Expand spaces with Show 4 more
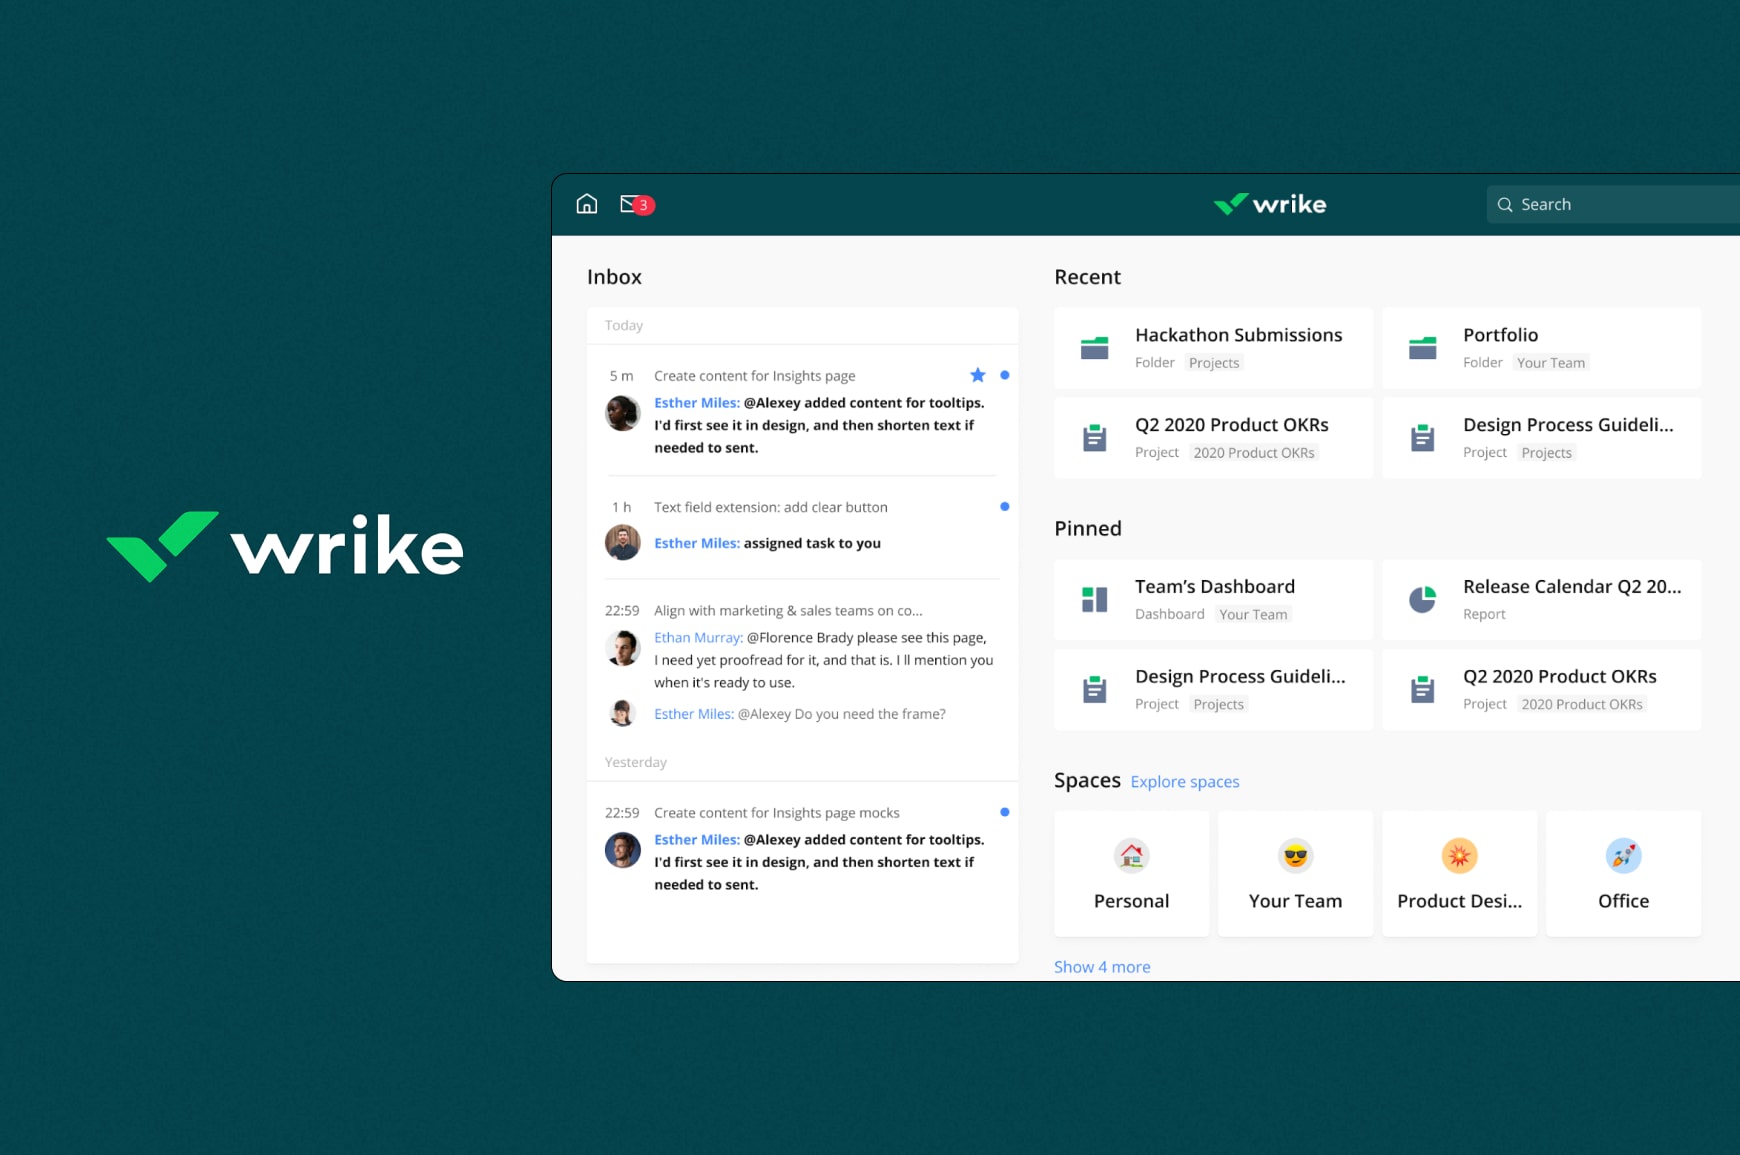 click(x=1102, y=967)
